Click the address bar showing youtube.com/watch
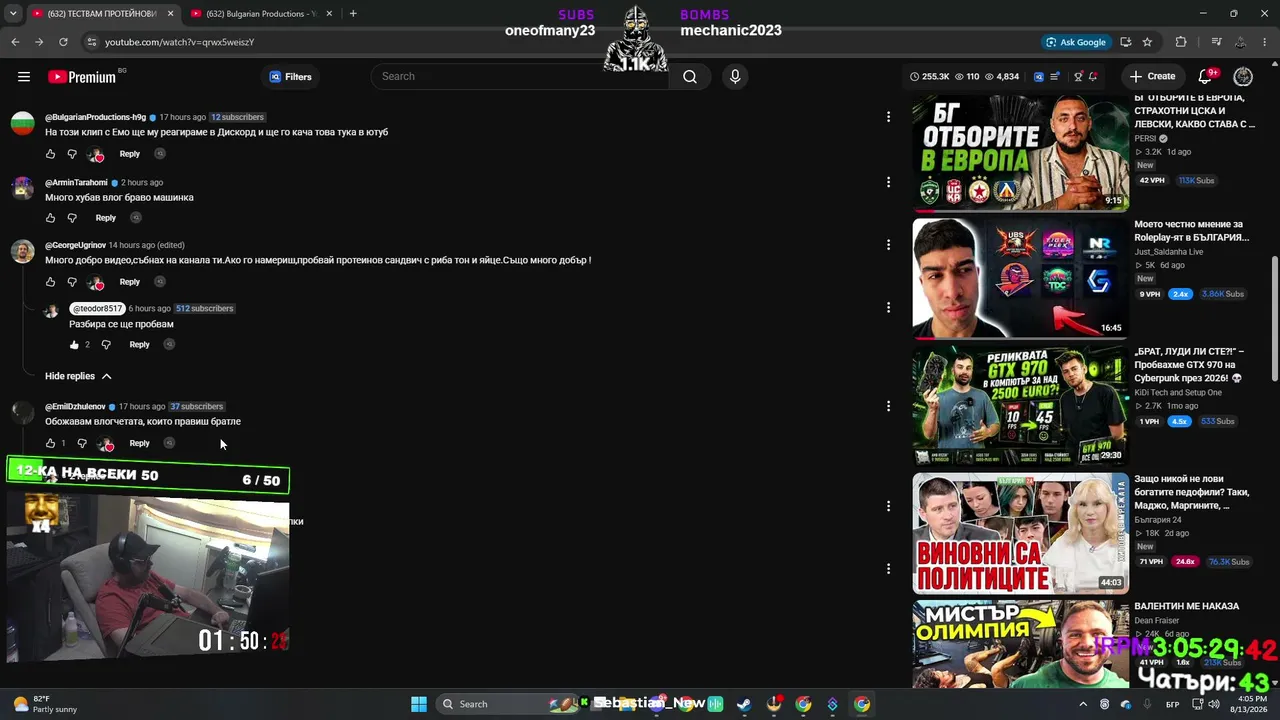Image resolution: width=1280 pixels, height=720 pixels. point(560,42)
